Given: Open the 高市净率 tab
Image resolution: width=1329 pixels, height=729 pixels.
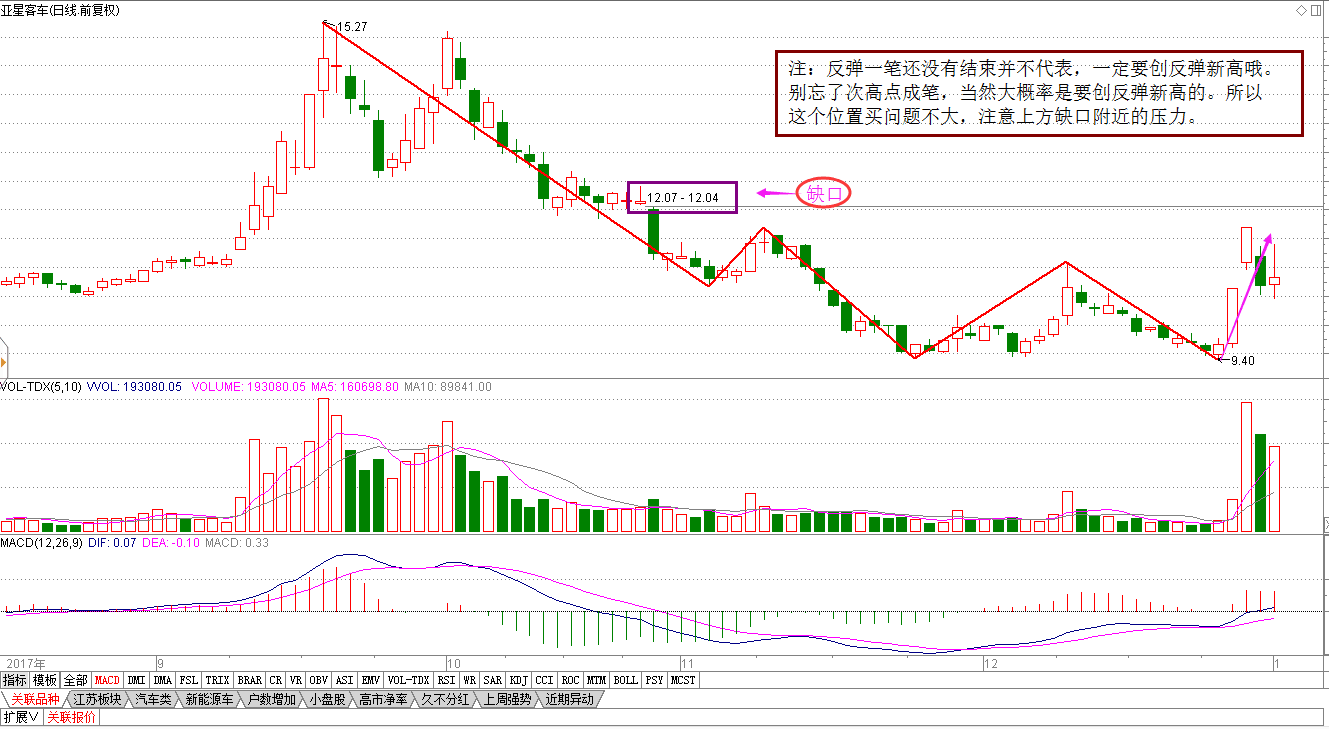Looking at the screenshot, I should tap(383, 699).
